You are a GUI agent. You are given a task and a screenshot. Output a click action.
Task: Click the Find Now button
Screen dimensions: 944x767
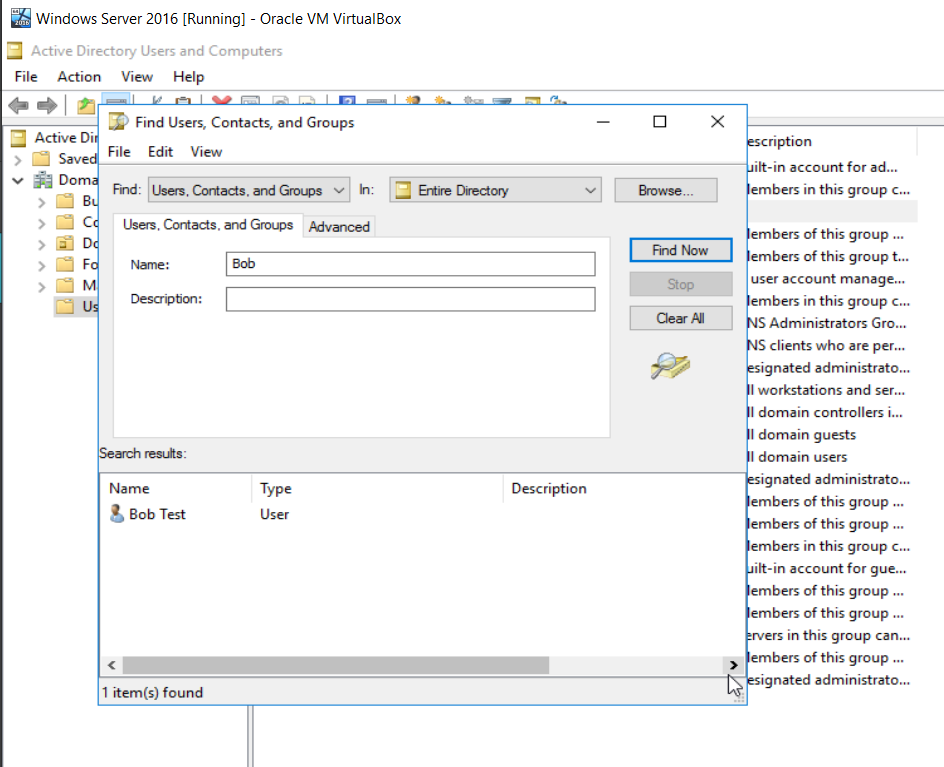(x=680, y=250)
